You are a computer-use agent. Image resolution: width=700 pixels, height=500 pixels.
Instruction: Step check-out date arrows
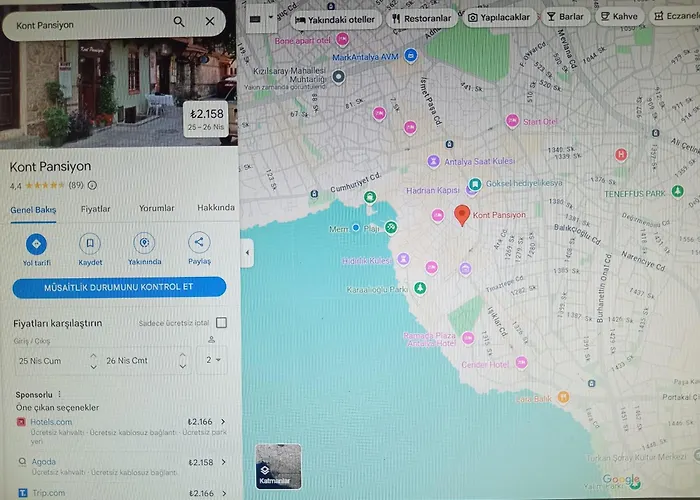tap(183, 360)
